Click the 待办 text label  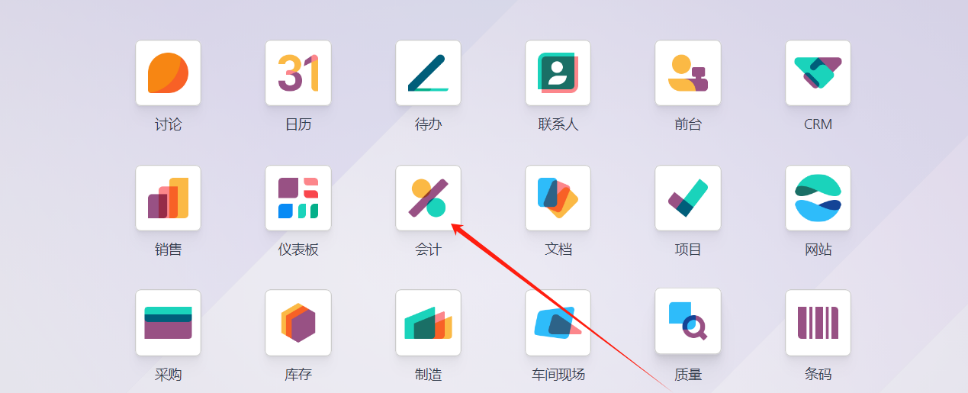point(428,125)
